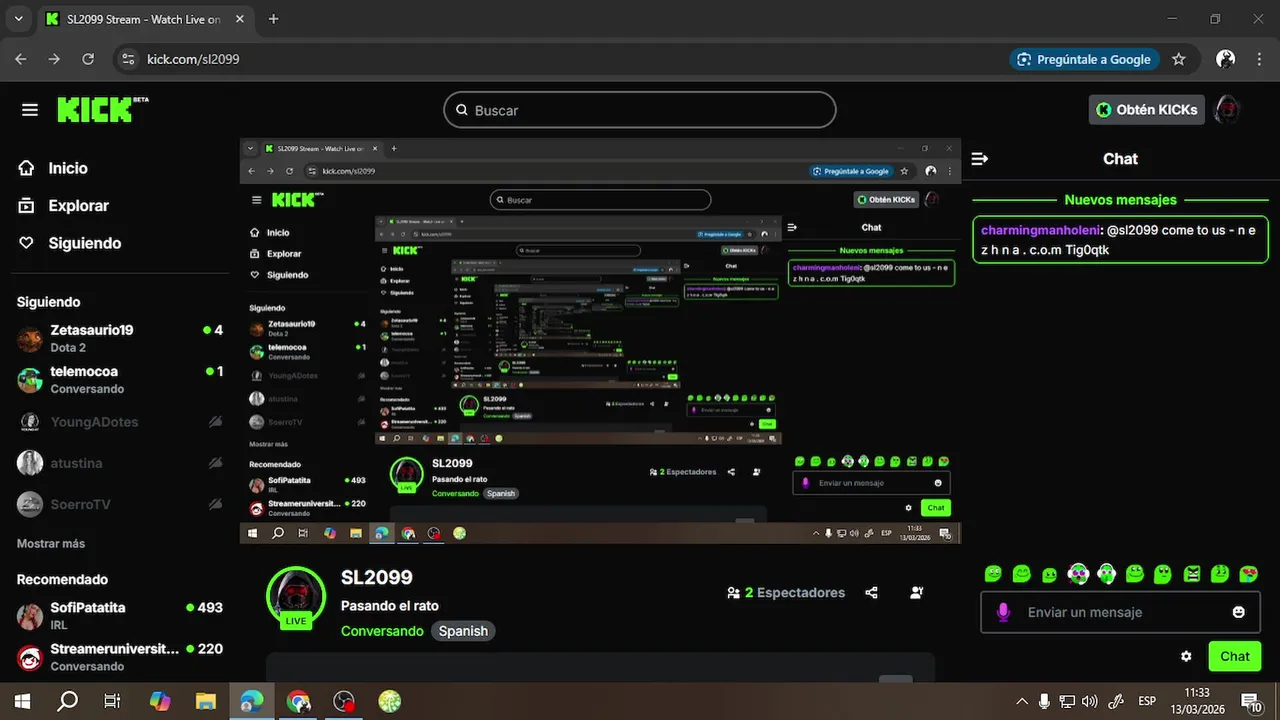Click the Enviar un mensaje input
The image size is (1280, 720).
[1120, 612]
